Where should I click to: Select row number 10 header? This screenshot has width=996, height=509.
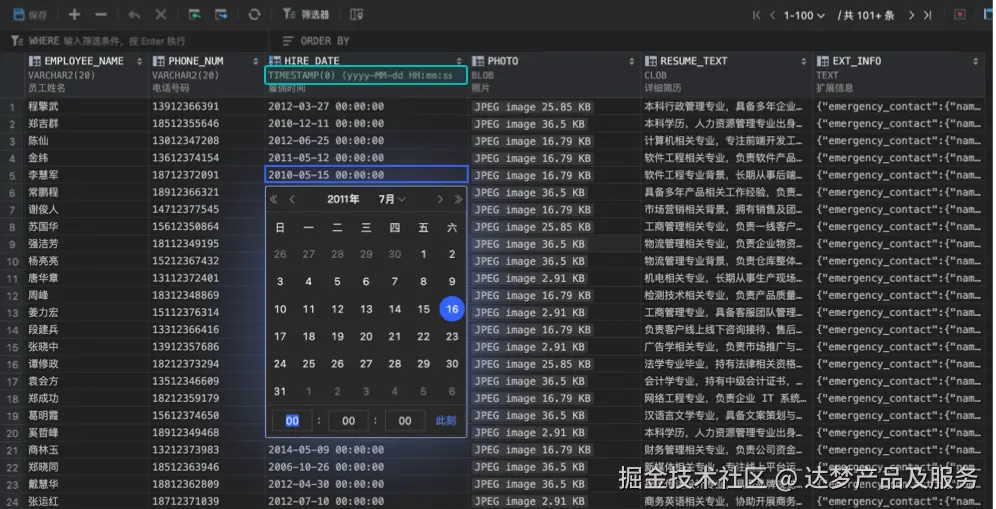coord(12,261)
